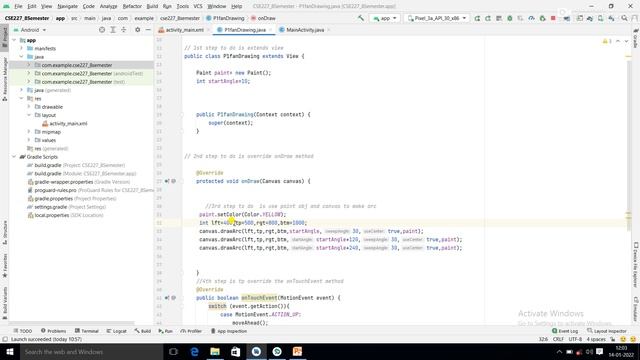
Task: Open the Android project view dropdown
Action: (30, 30)
